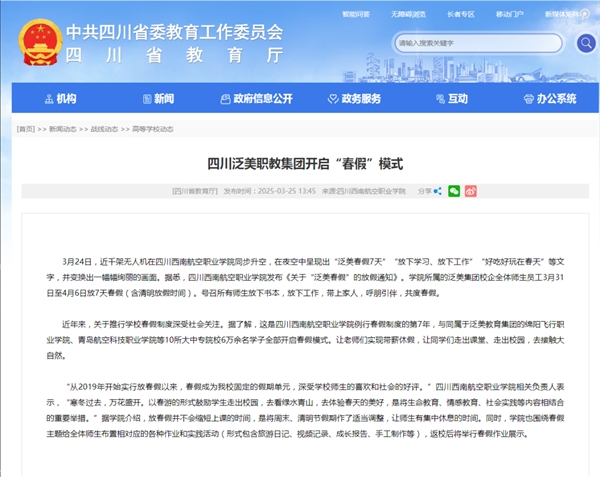Viewport: 600px width, 477px height.
Task: Open 高等学校动态 breadcrumb link
Action: coord(153,130)
